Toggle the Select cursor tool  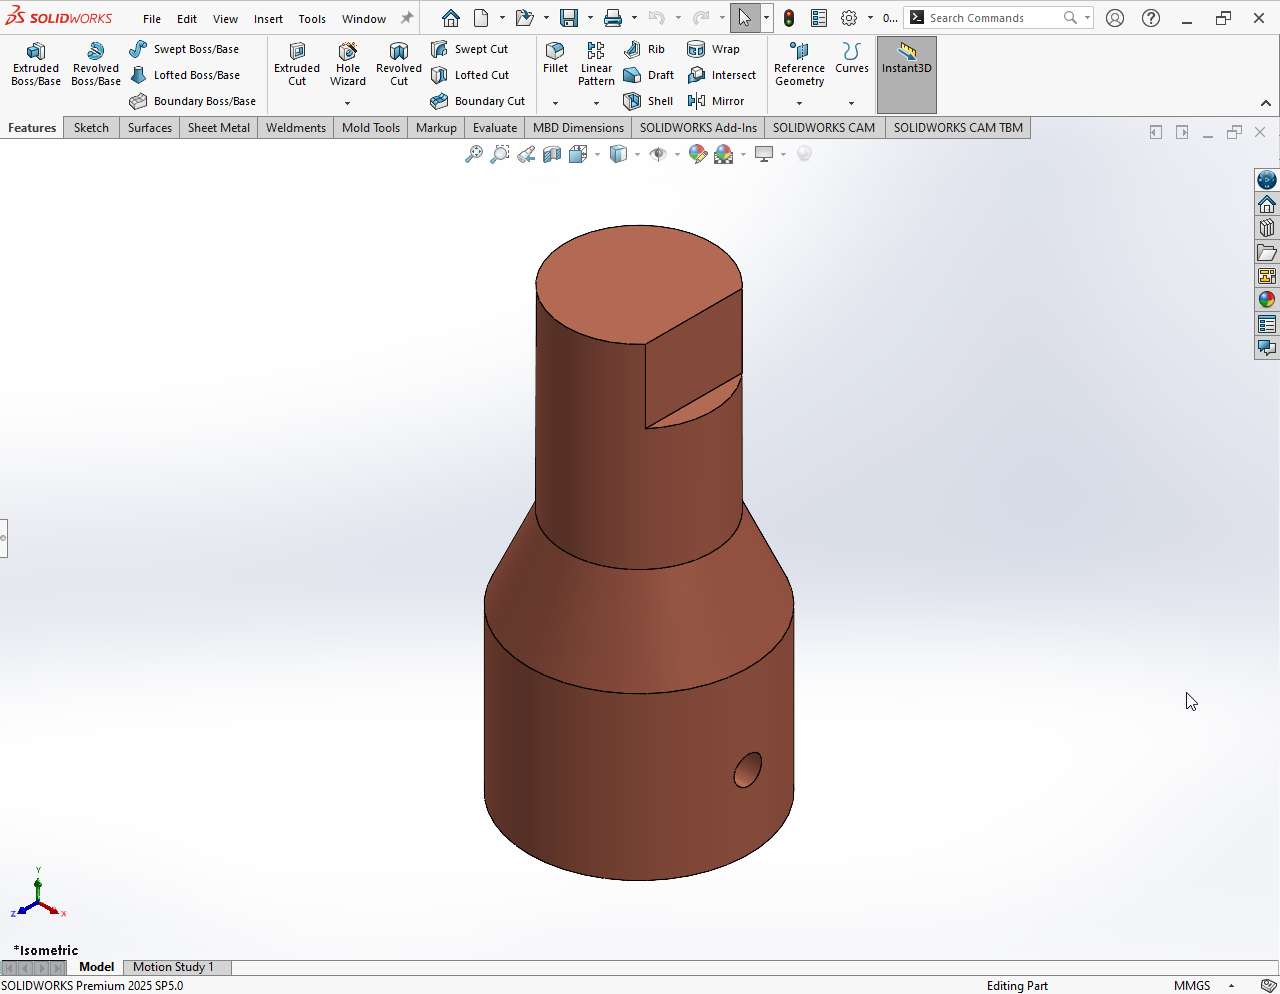pyautogui.click(x=744, y=18)
